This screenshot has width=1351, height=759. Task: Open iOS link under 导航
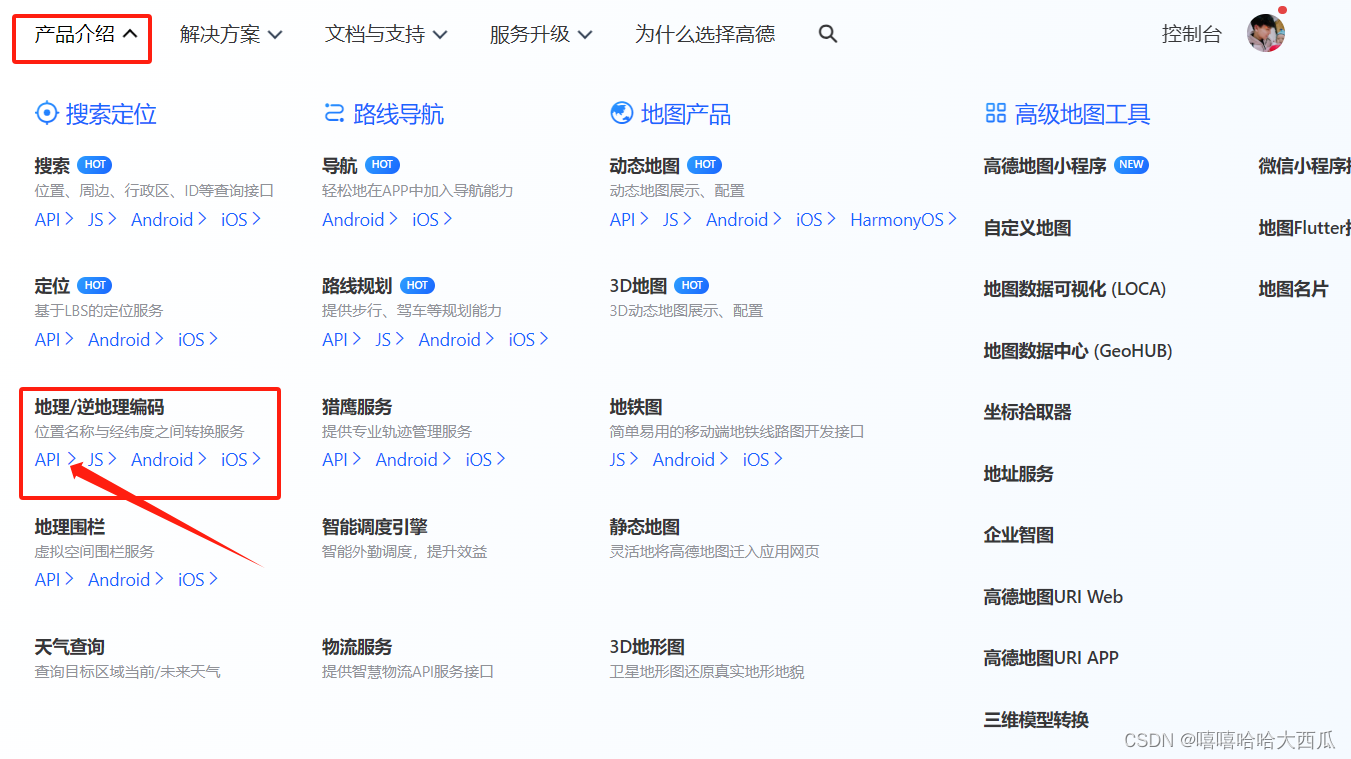click(x=432, y=219)
